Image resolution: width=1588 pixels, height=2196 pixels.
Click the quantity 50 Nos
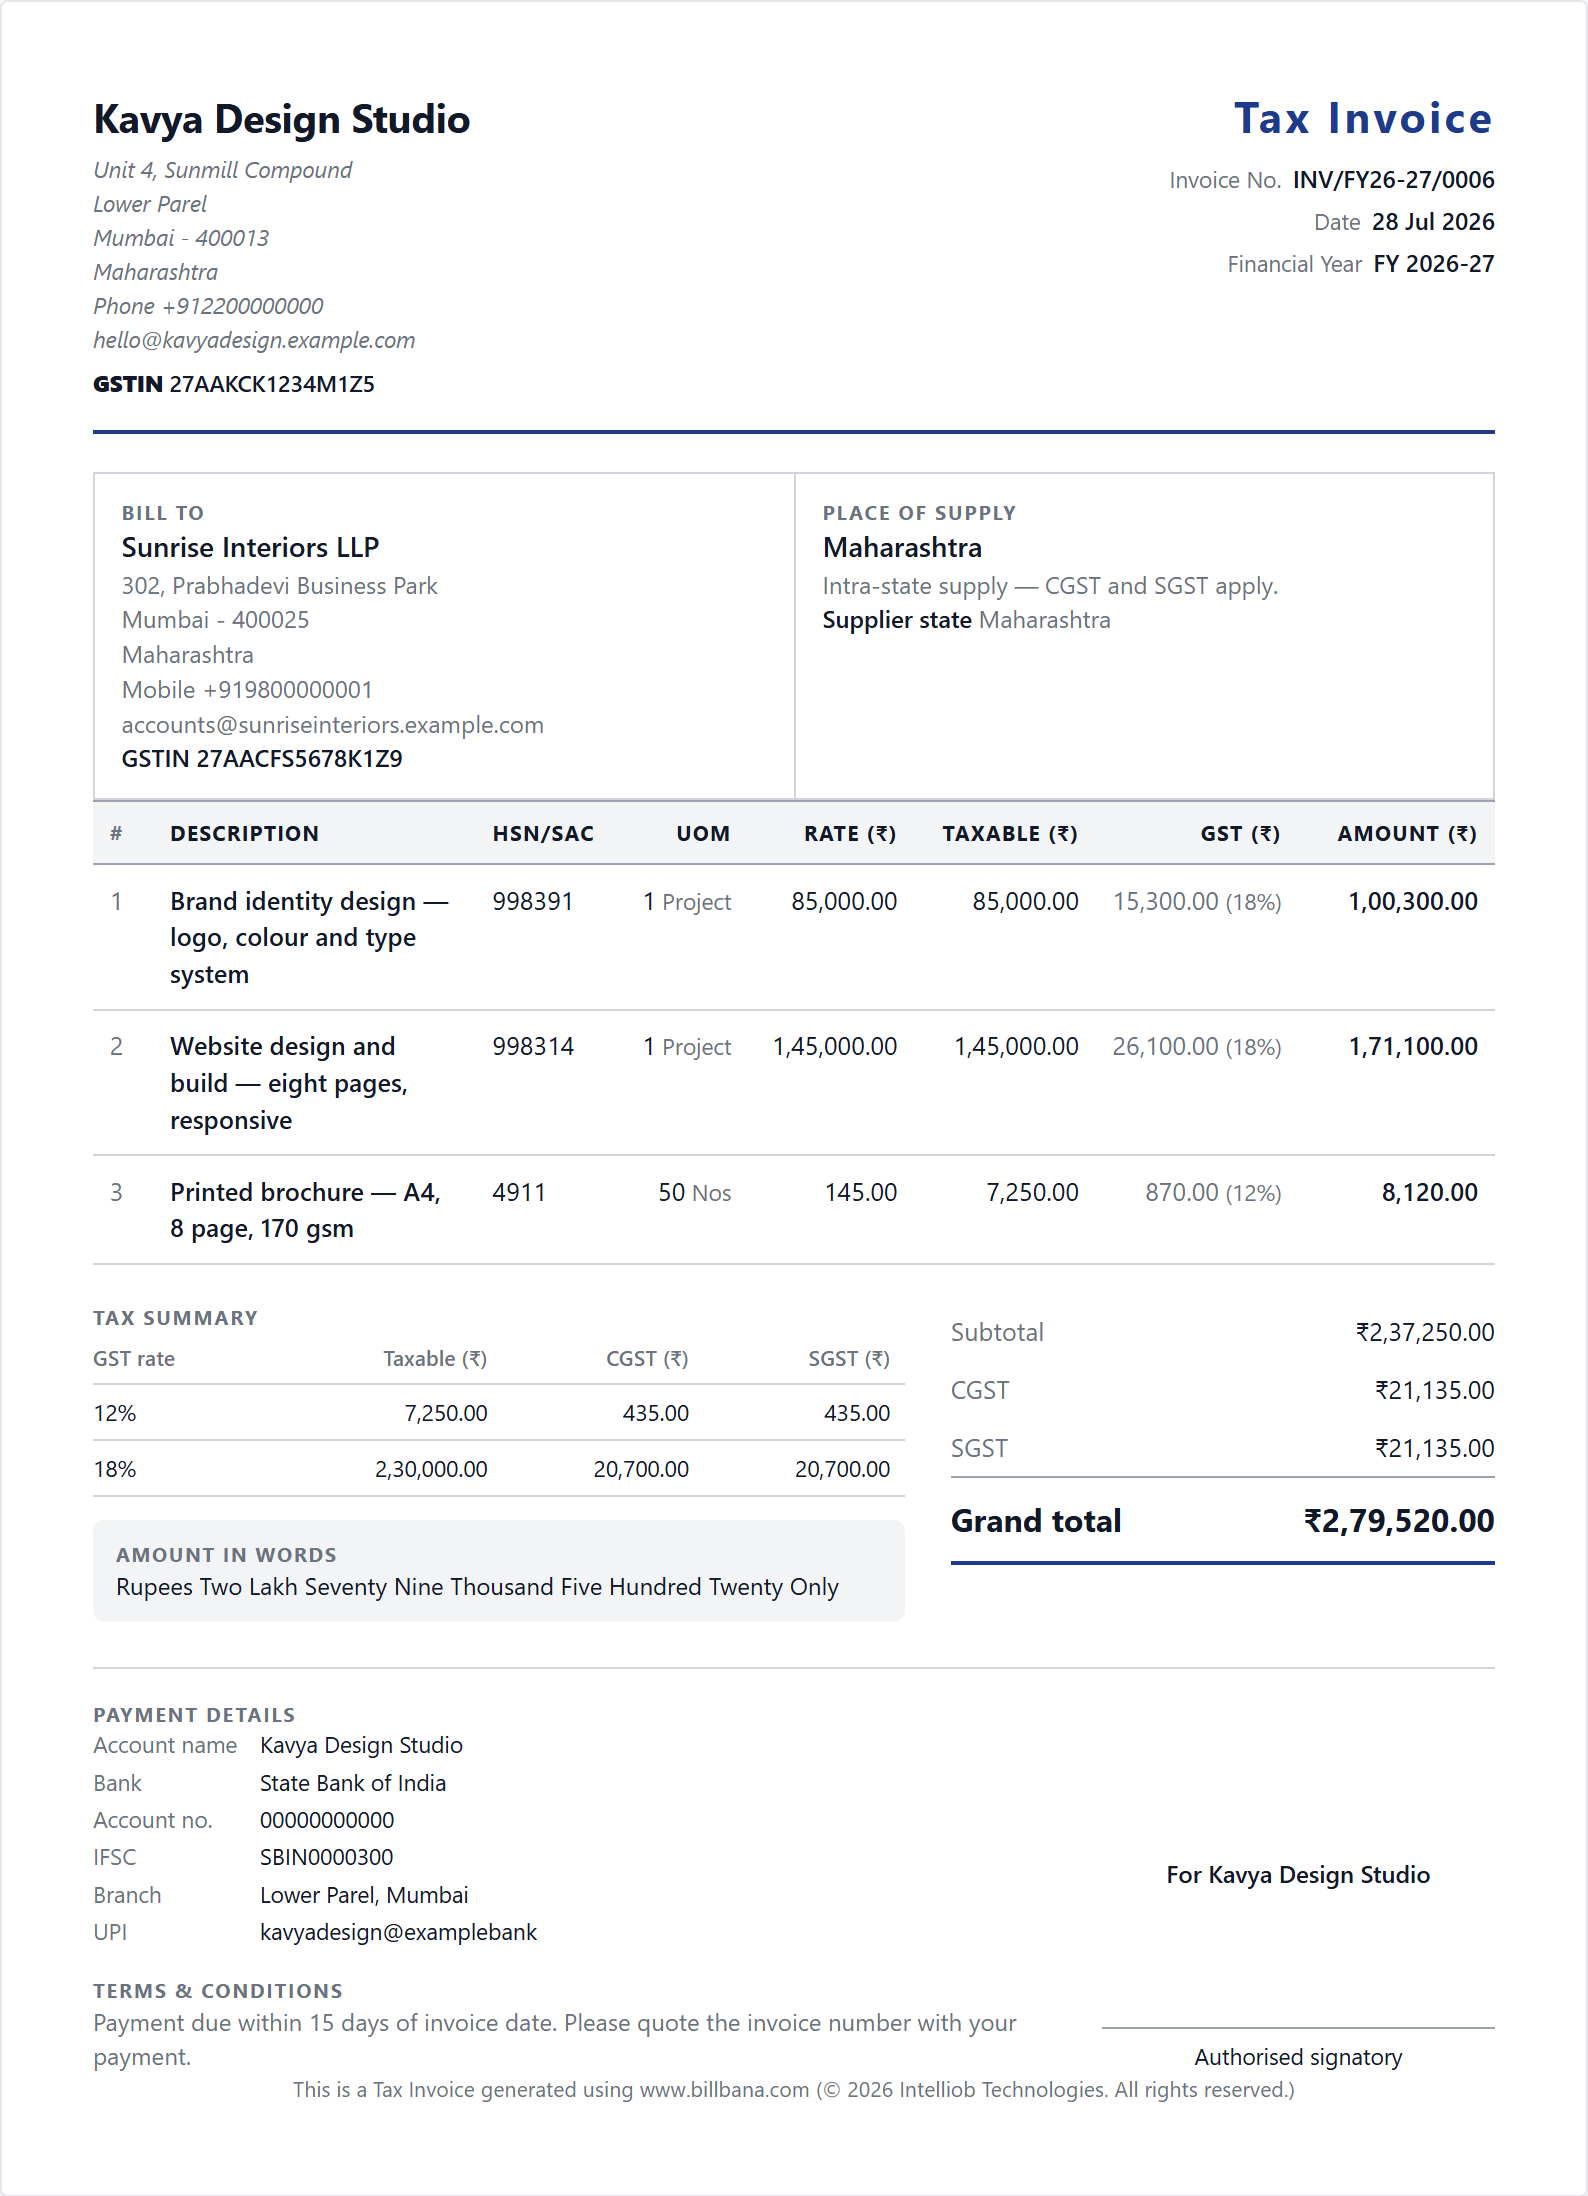(694, 1193)
